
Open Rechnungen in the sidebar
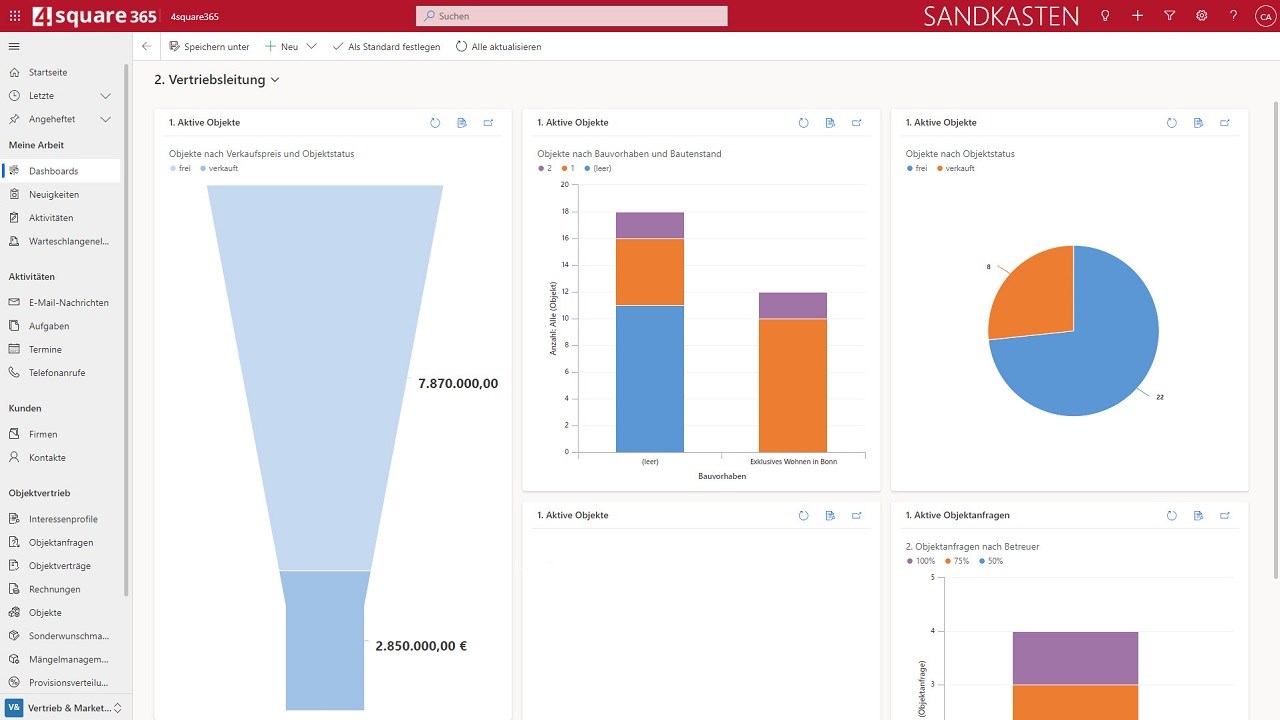click(60, 590)
